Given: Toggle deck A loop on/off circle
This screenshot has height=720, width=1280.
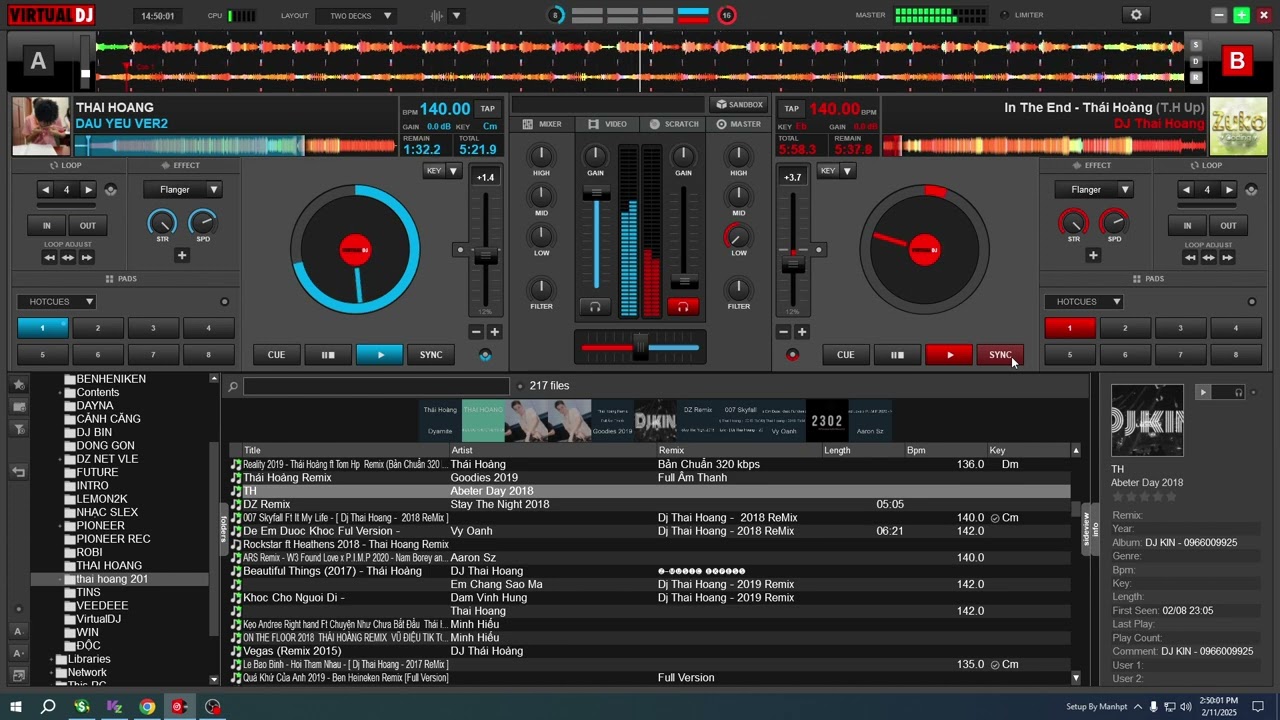Looking at the screenshot, I should [x=110, y=190].
